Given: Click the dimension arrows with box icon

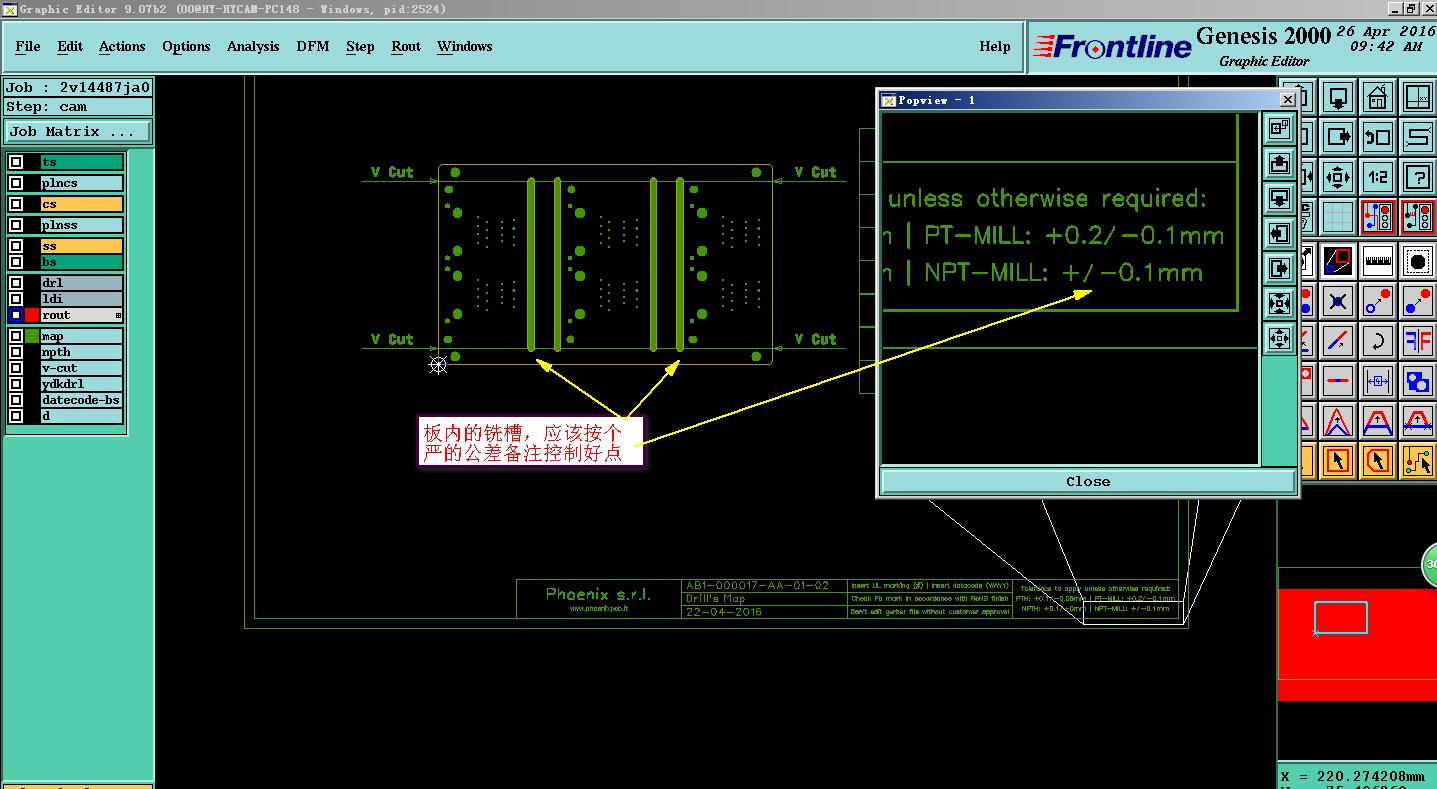Looking at the screenshot, I should click(1378, 381).
